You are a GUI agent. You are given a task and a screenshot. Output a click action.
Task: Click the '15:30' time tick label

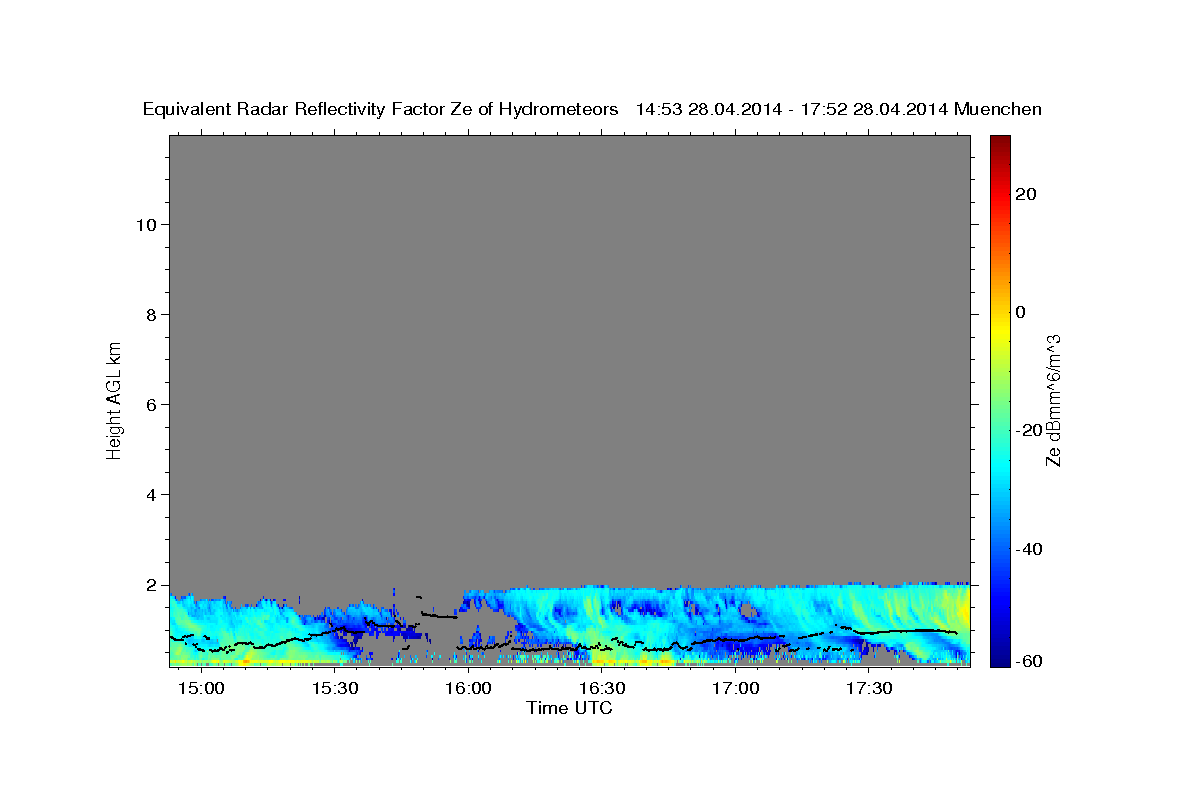coord(335,688)
